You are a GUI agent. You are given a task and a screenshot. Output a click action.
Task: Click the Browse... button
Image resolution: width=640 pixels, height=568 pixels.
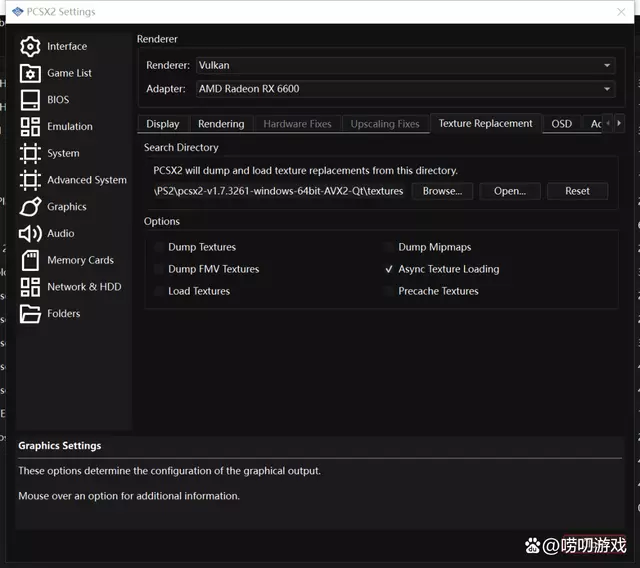click(x=442, y=191)
